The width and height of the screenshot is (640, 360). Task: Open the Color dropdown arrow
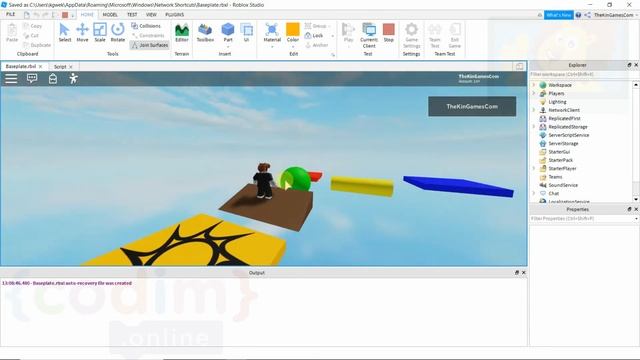pos(293,47)
